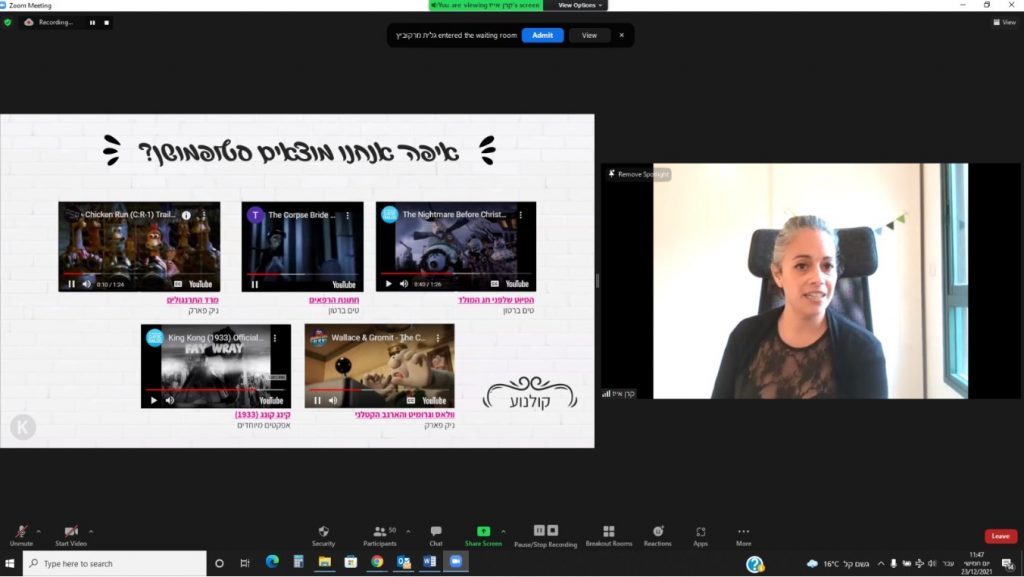Open Nightmare Before Christmas video options menu
This screenshot has width=1024, height=577.
(x=520, y=215)
